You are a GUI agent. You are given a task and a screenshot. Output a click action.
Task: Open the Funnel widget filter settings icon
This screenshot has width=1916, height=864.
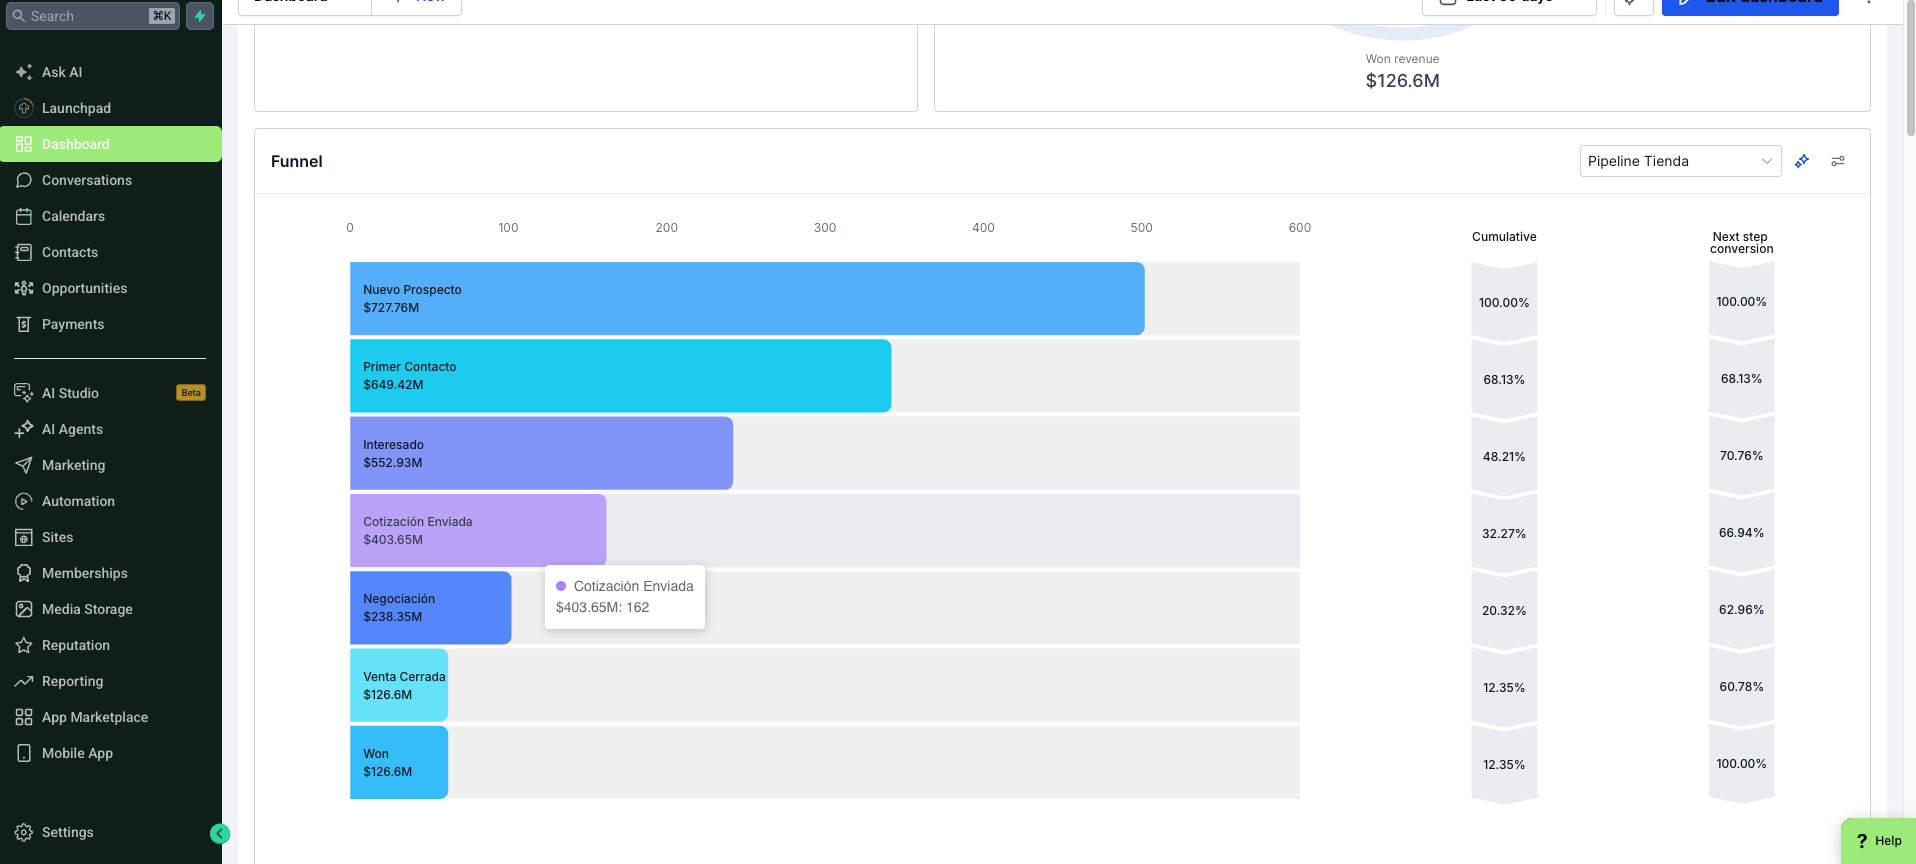1838,161
